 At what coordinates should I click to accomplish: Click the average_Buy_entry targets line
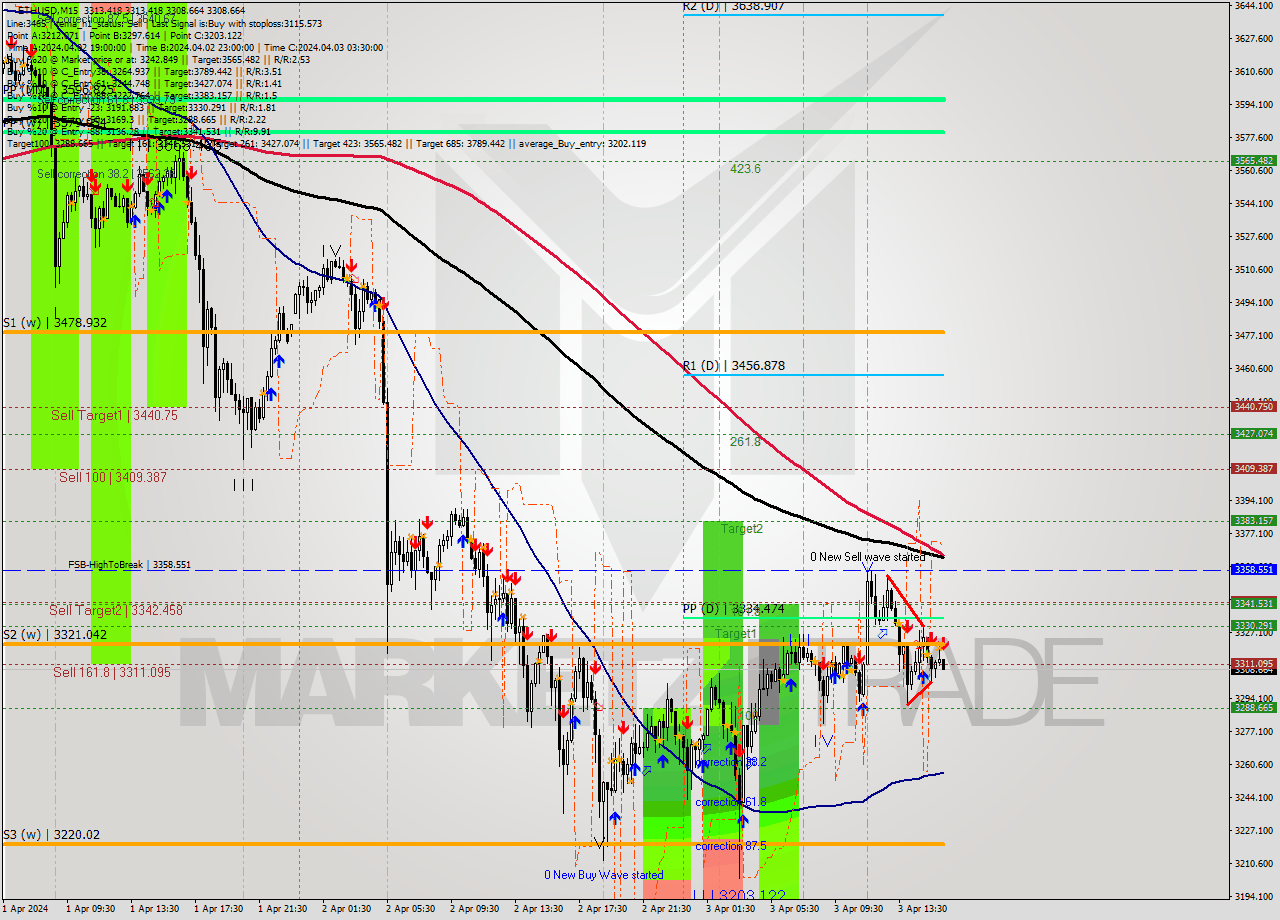click(x=326, y=143)
